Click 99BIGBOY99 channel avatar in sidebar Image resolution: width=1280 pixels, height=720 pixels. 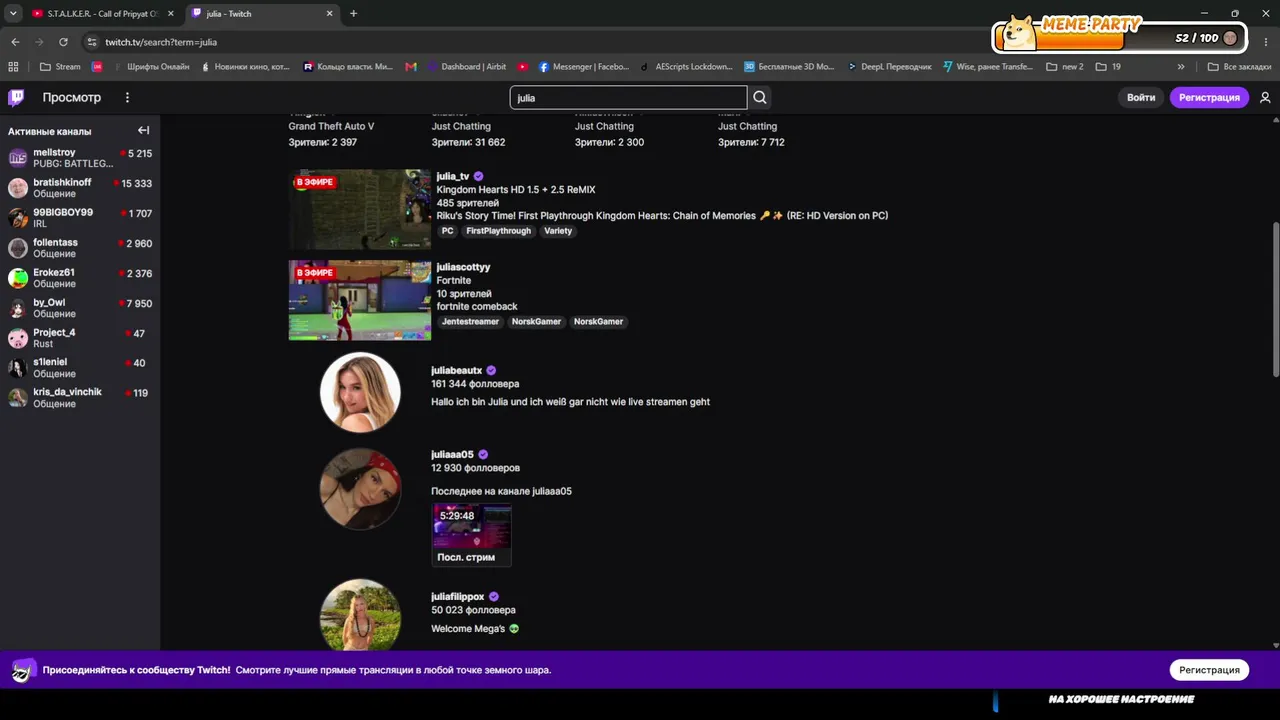click(x=18, y=218)
